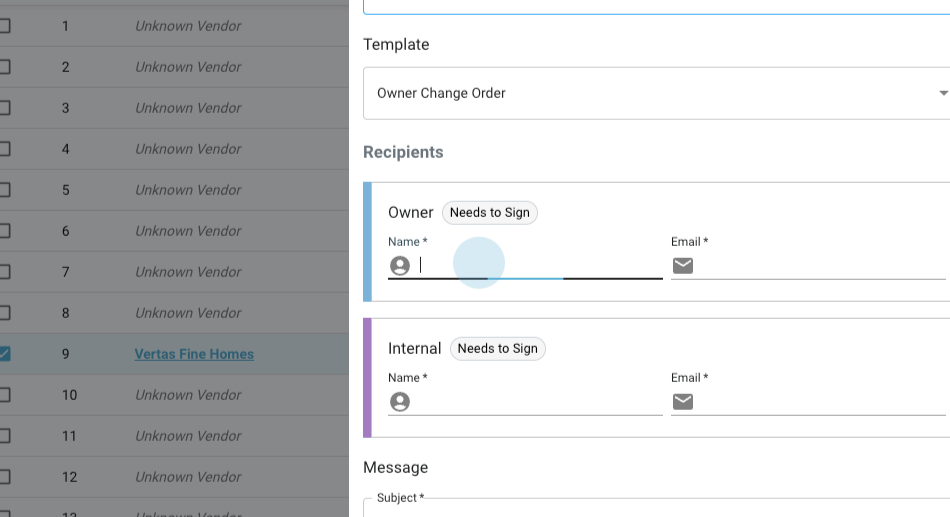Viewport: 950px width, 517px height.
Task: Uncheck the checked row 9 checkbox
Action: click(4, 354)
